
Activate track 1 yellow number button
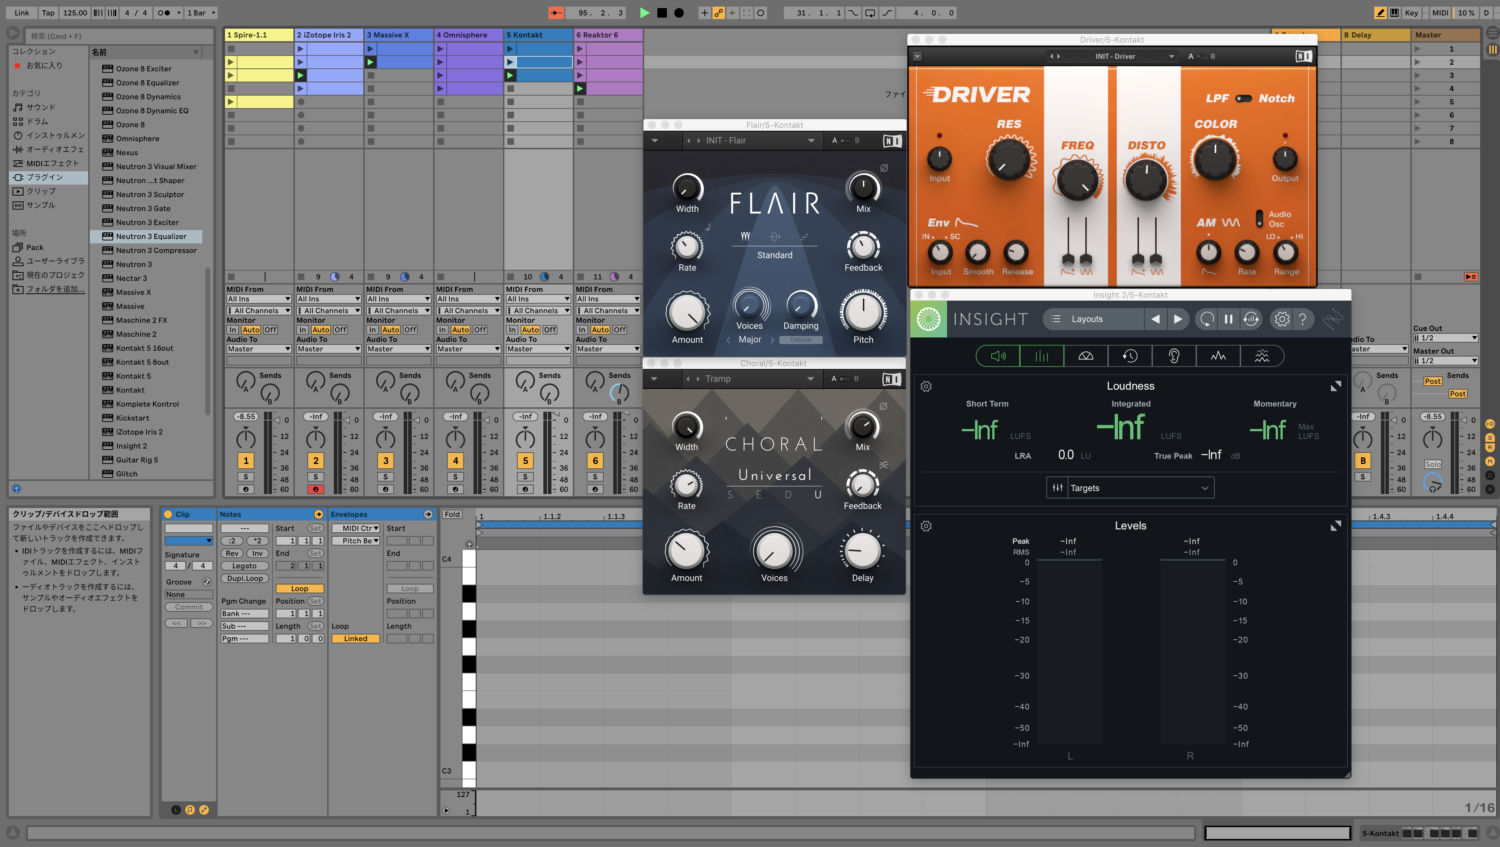(x=246, y=461)
